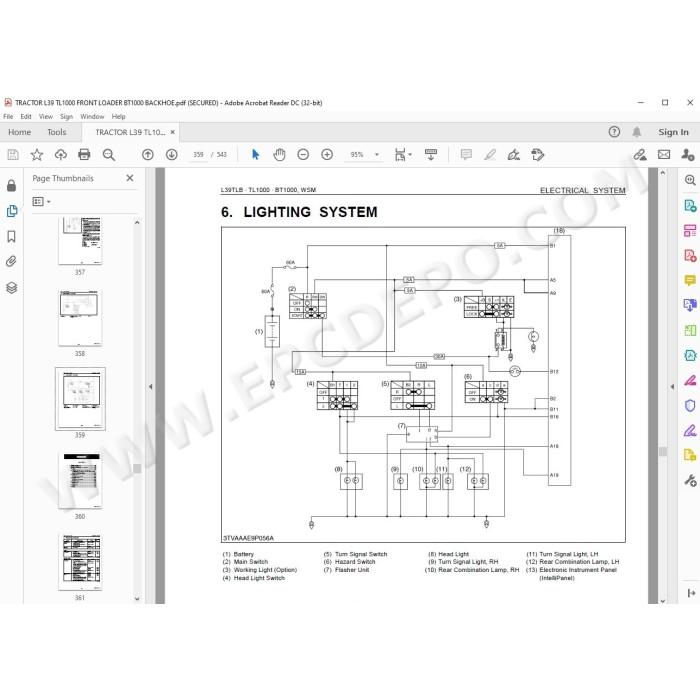
Task: Close the TRACTOR L39 document tab
Action: click(172, 132)
